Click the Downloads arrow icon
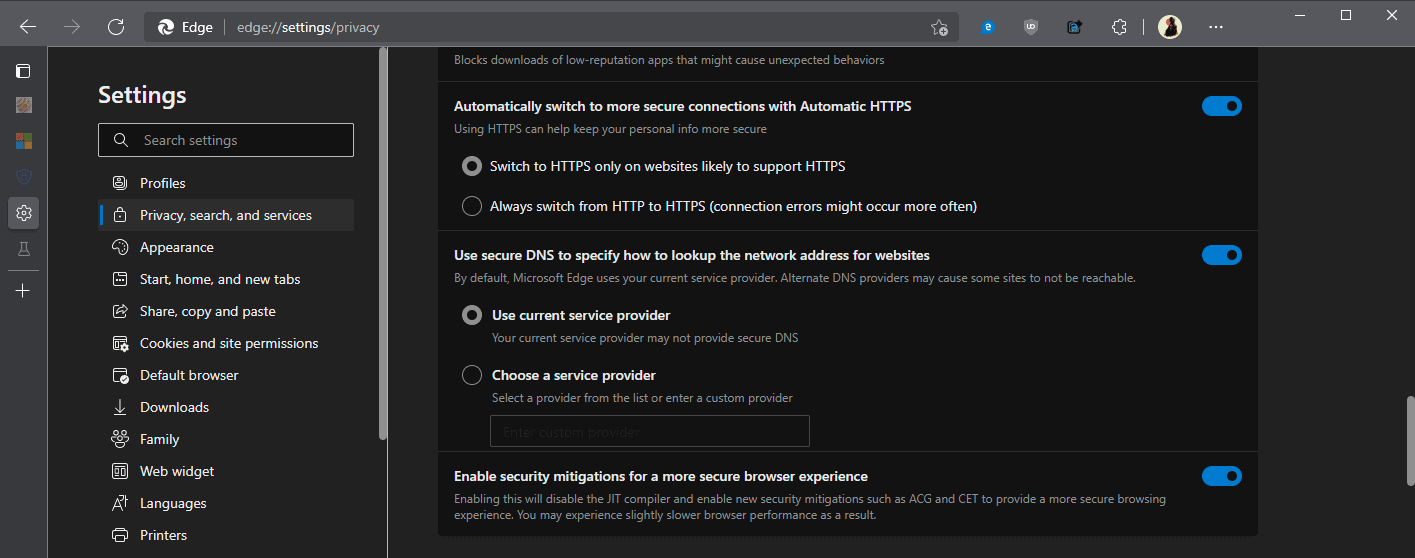This screenshot has height=558, width=1415. [120, 407]
